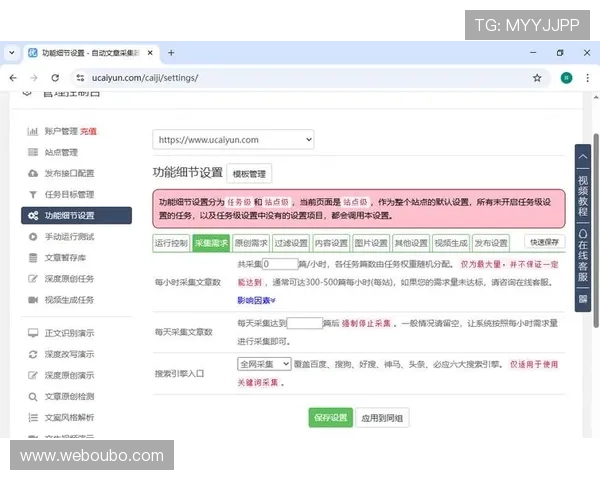Viewport: 600px width, 480px height.
Task: Open the QR code icon on side panel
Action: click(582, 299)
